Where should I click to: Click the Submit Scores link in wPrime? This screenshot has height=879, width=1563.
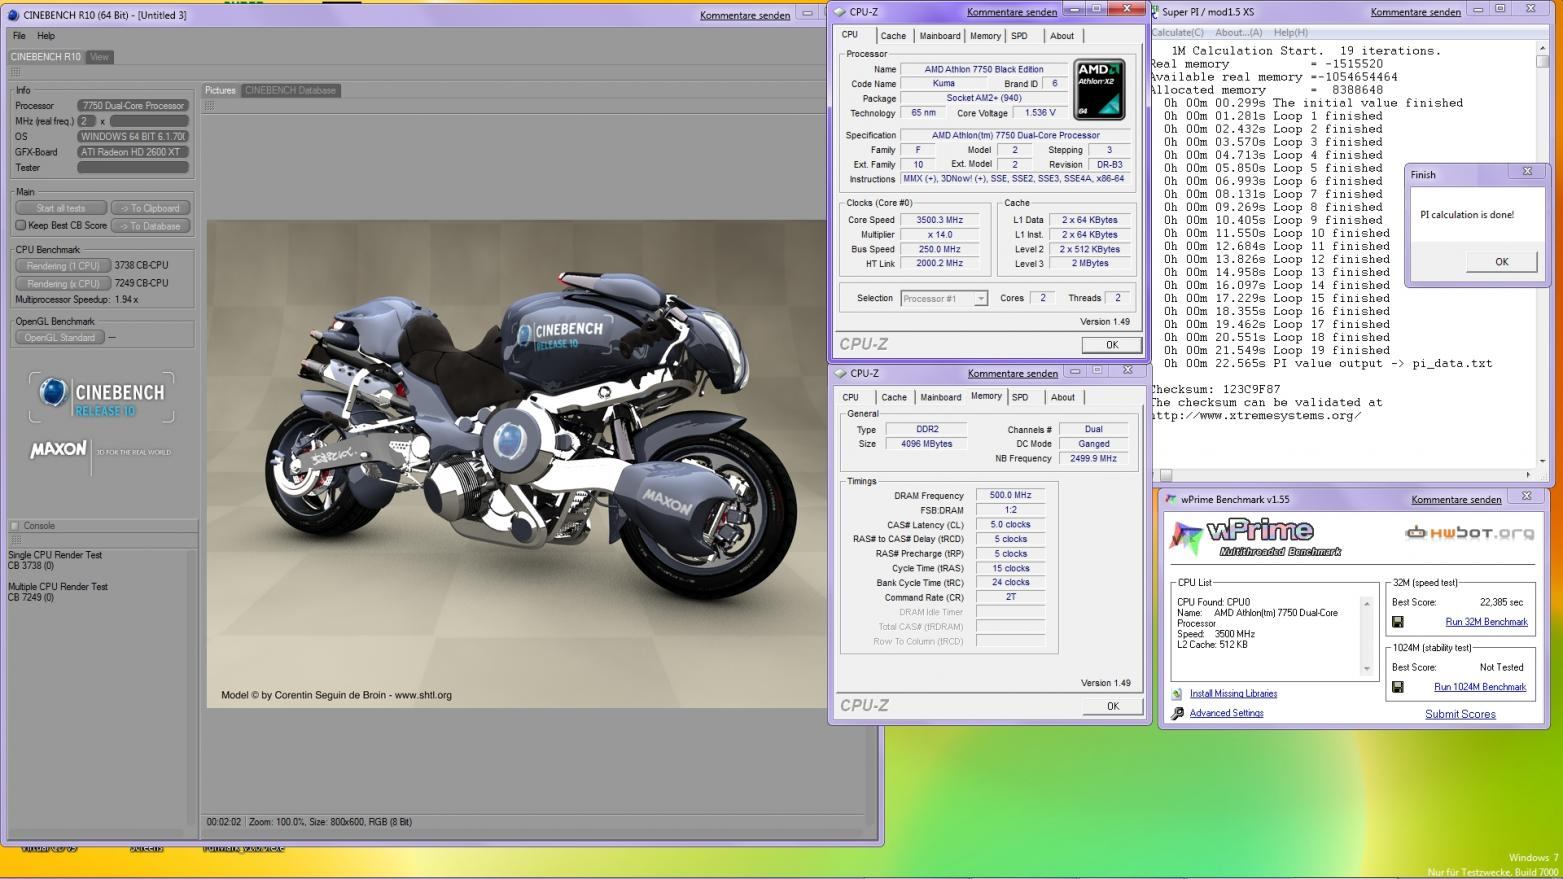(1460, 714)
